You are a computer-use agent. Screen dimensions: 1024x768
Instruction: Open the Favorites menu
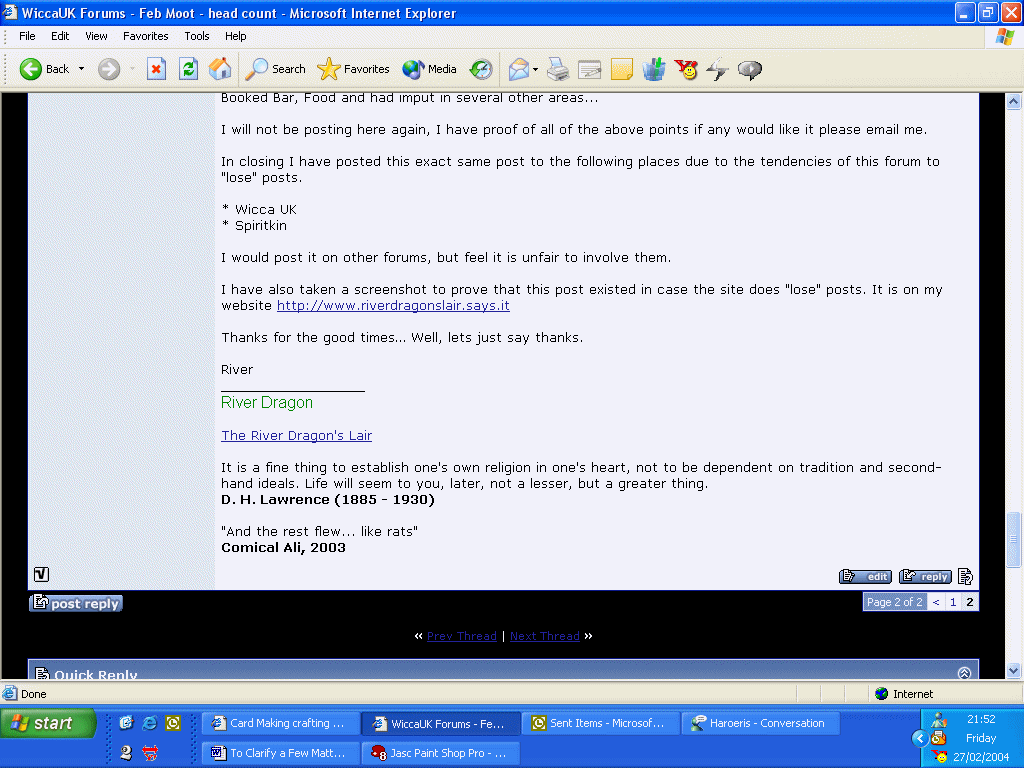[146, 36]
